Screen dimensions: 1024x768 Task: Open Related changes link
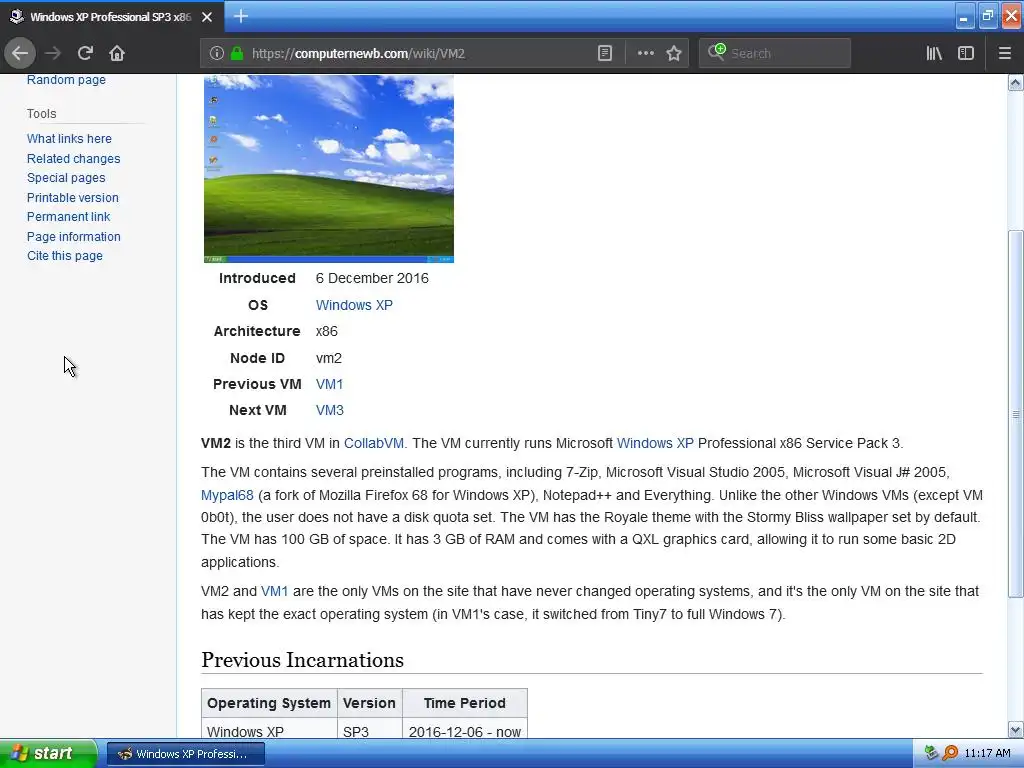pyautogui.click(x=74, y=159)
